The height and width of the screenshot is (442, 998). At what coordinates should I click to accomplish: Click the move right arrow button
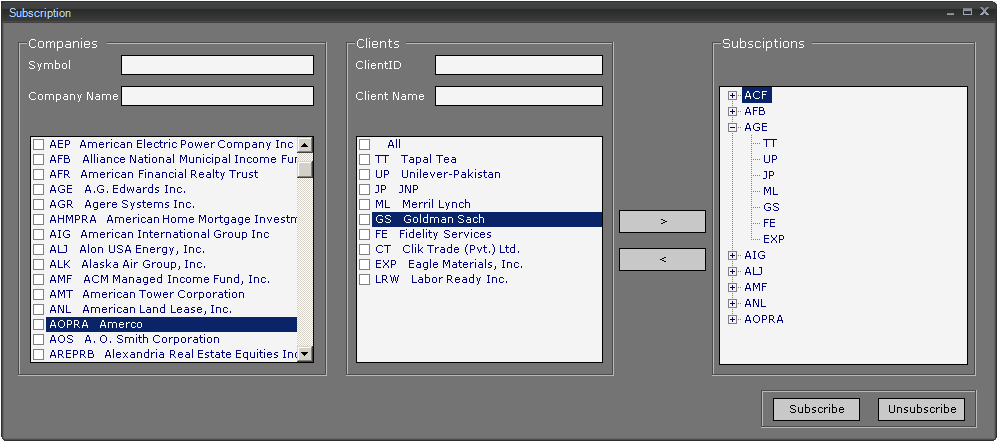(x=662, y=221)
